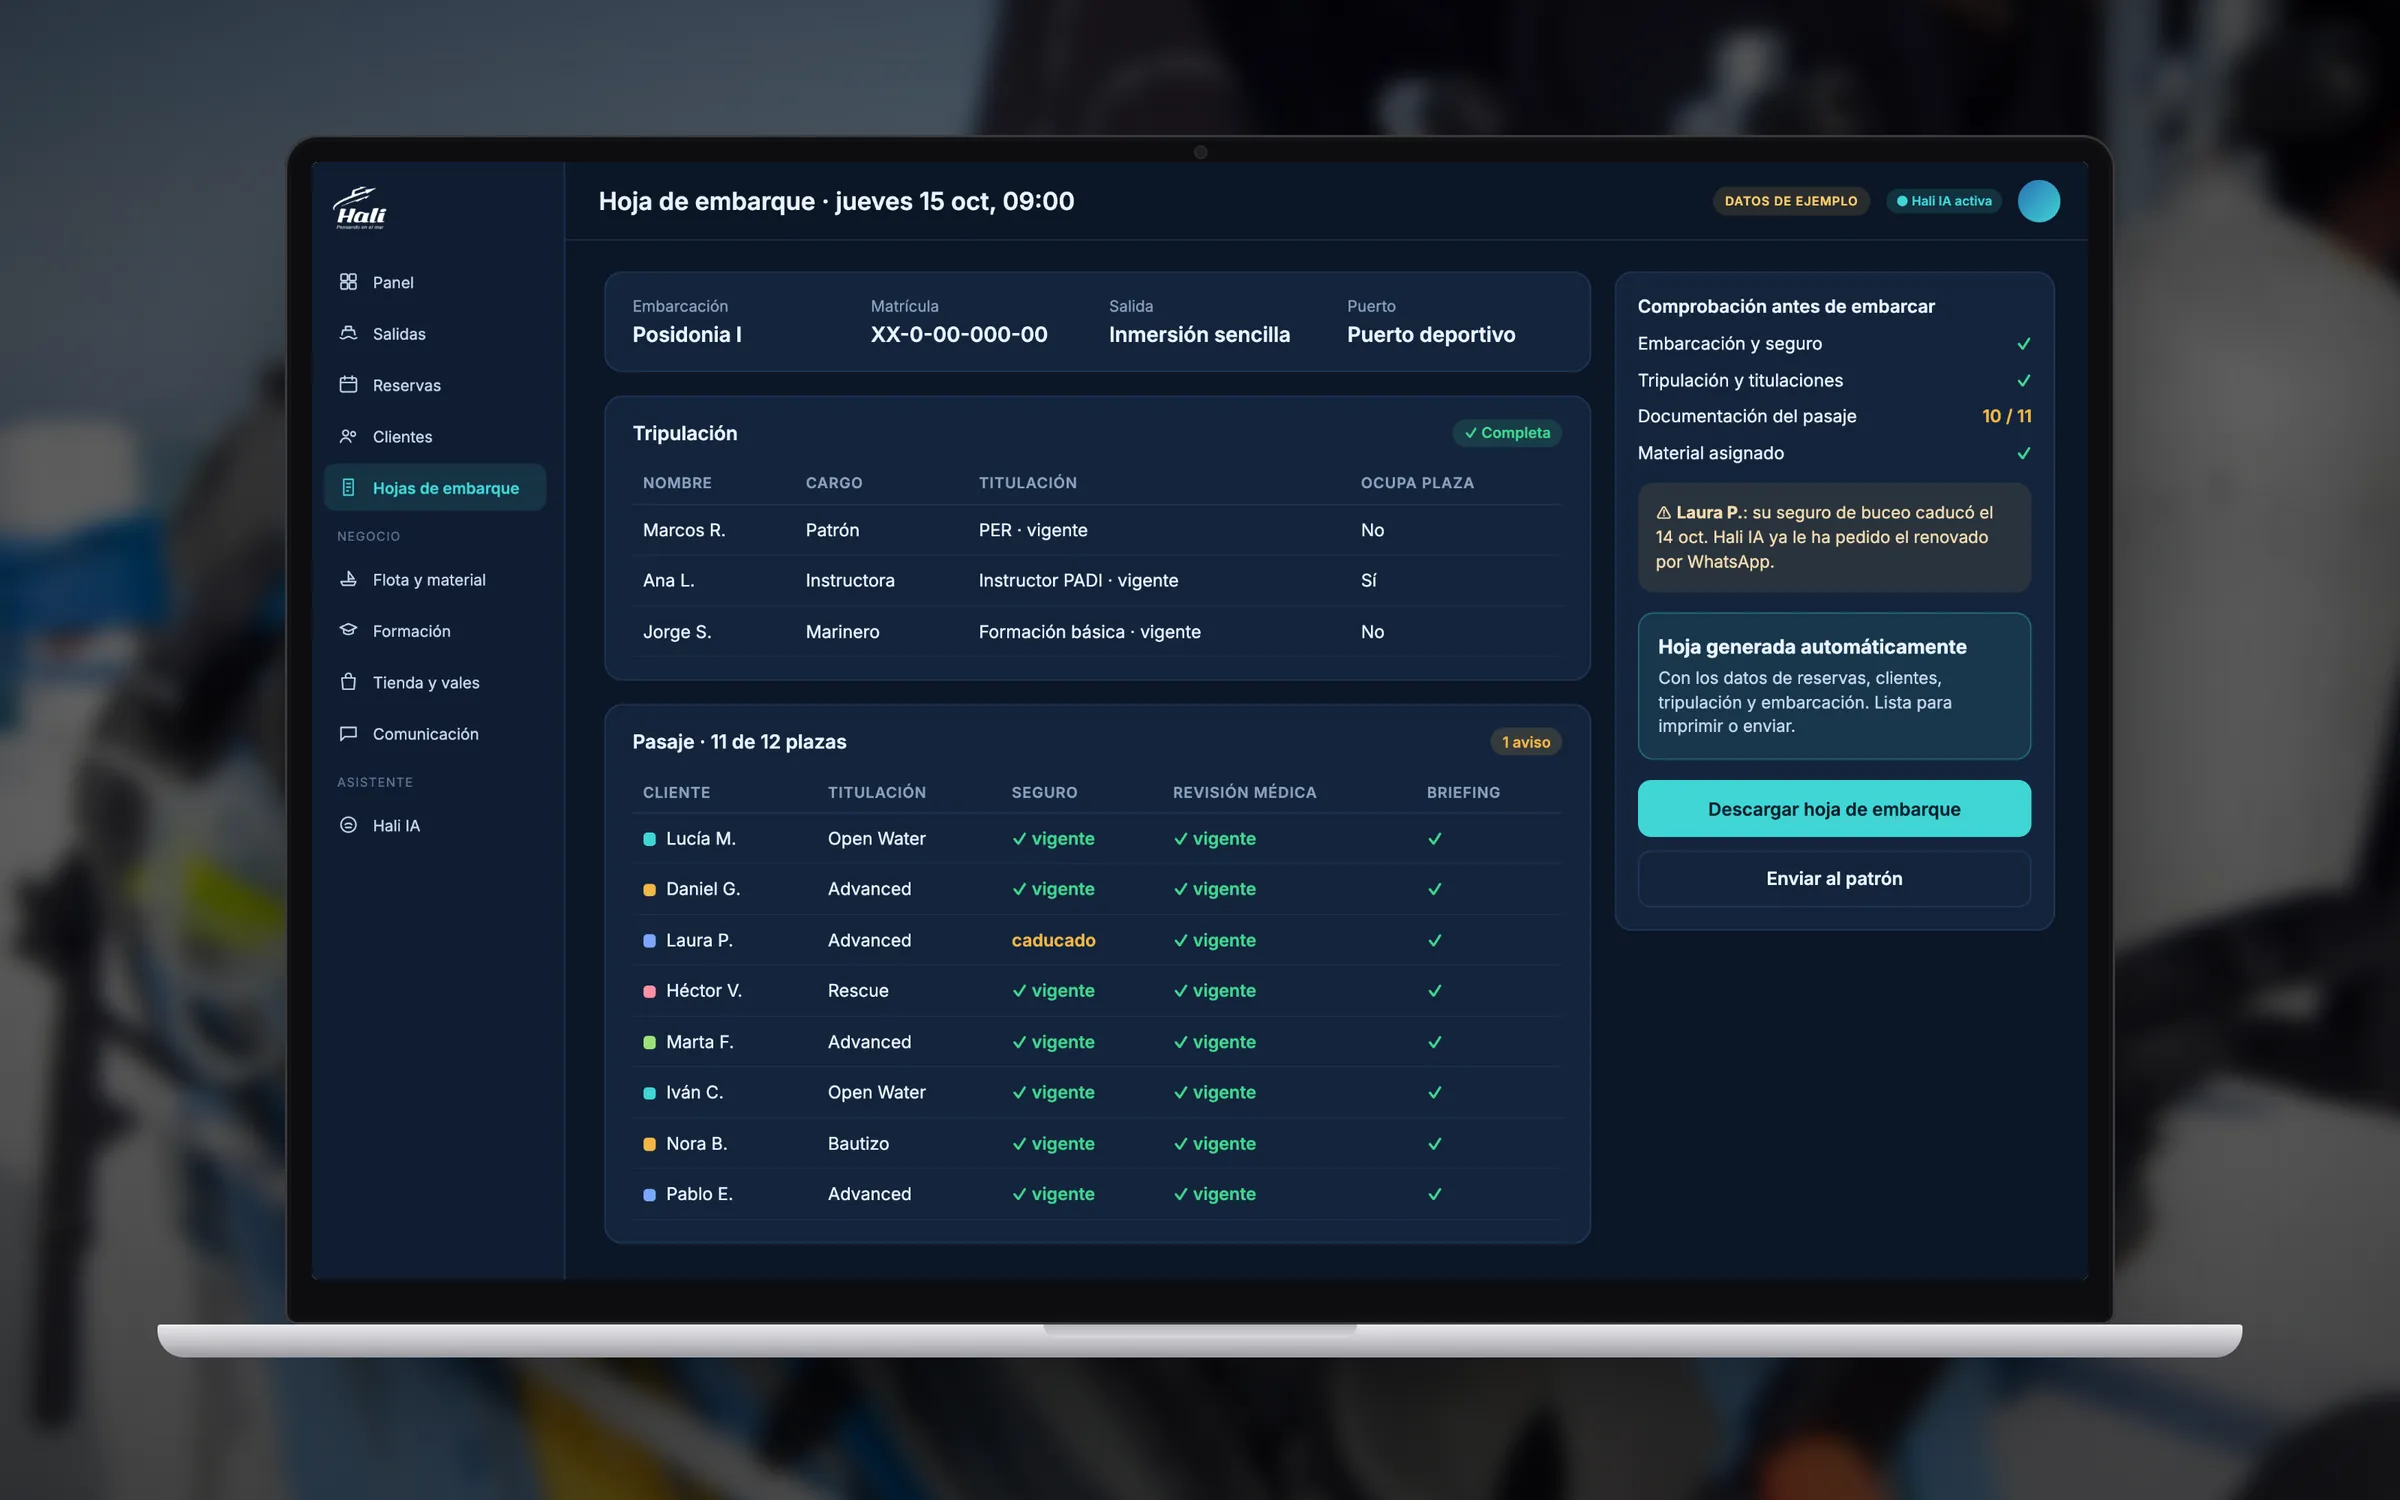Screen dimensions: 2400x1500
Task: Open Hali IA assistant icon
Action: click(x=348, y=825)
